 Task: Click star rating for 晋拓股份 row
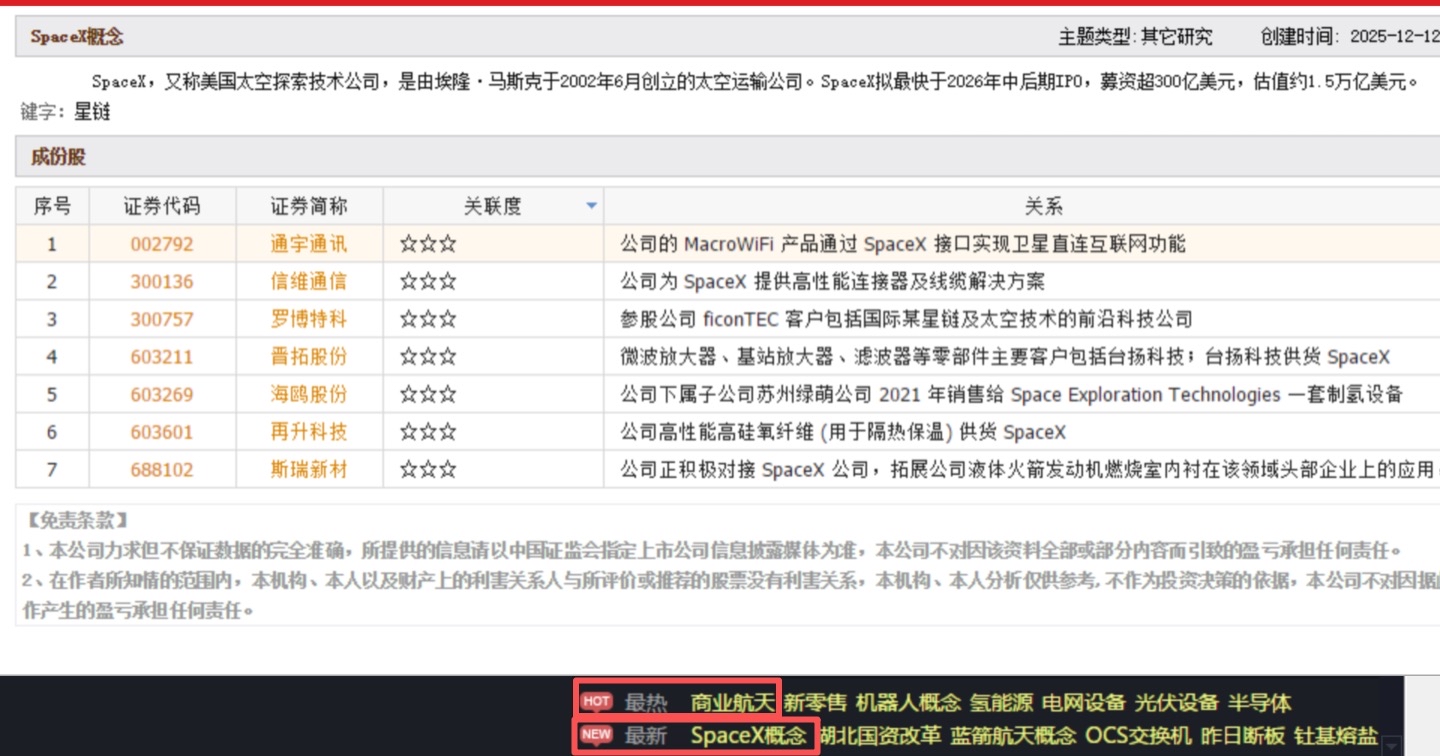click(x=428, y=357)
